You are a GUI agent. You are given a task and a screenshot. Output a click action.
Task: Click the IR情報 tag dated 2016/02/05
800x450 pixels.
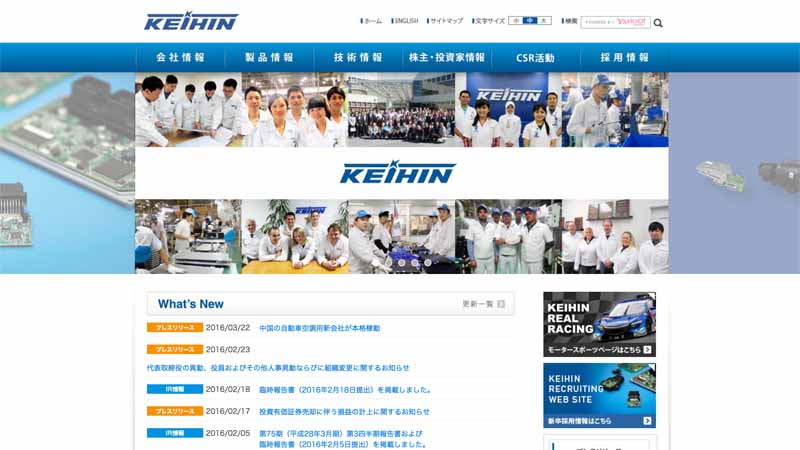[175, 433]
